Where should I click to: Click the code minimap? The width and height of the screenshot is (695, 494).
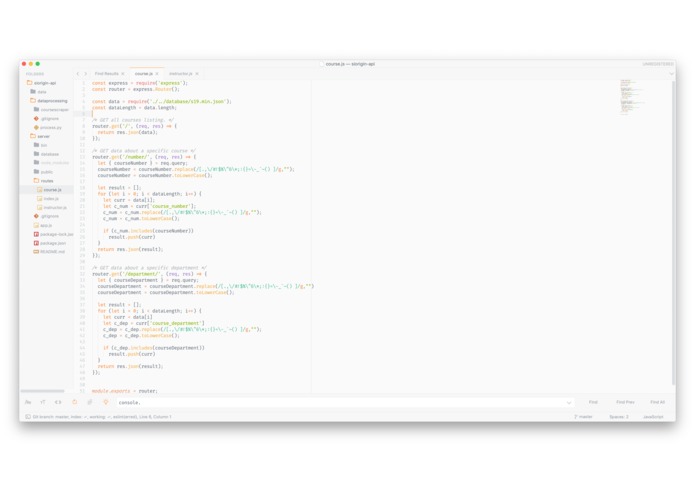point(632,97)
